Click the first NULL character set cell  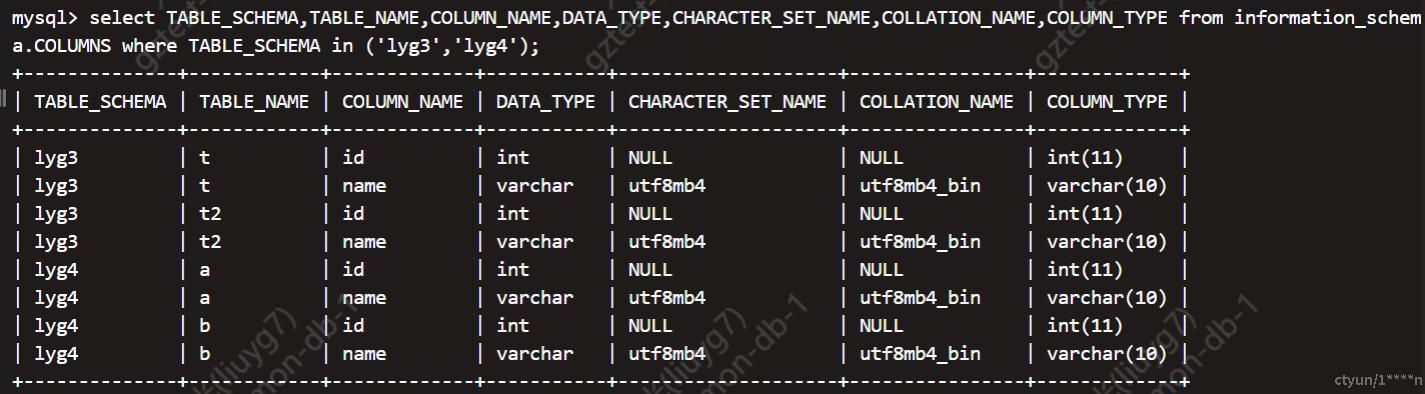tap(650, 158)
